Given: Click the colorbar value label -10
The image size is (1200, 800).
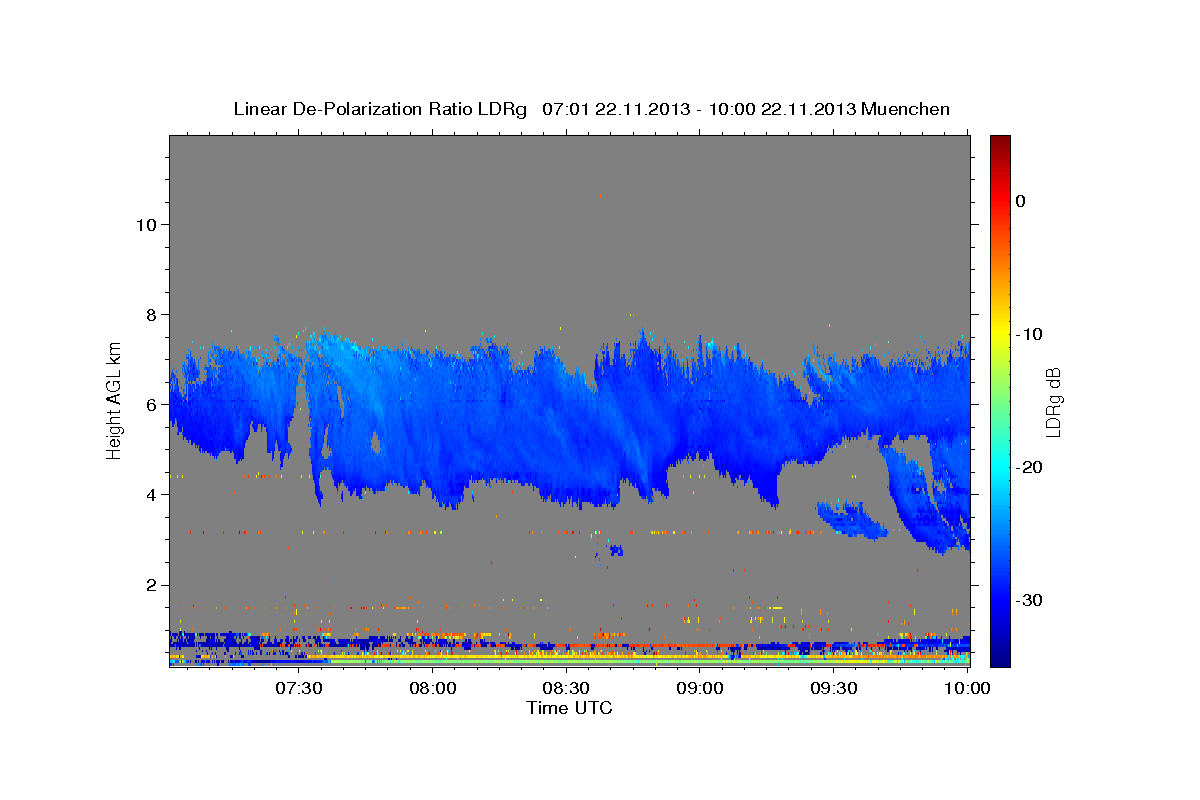Looking at the screenshot, I should coord(1030,334).
